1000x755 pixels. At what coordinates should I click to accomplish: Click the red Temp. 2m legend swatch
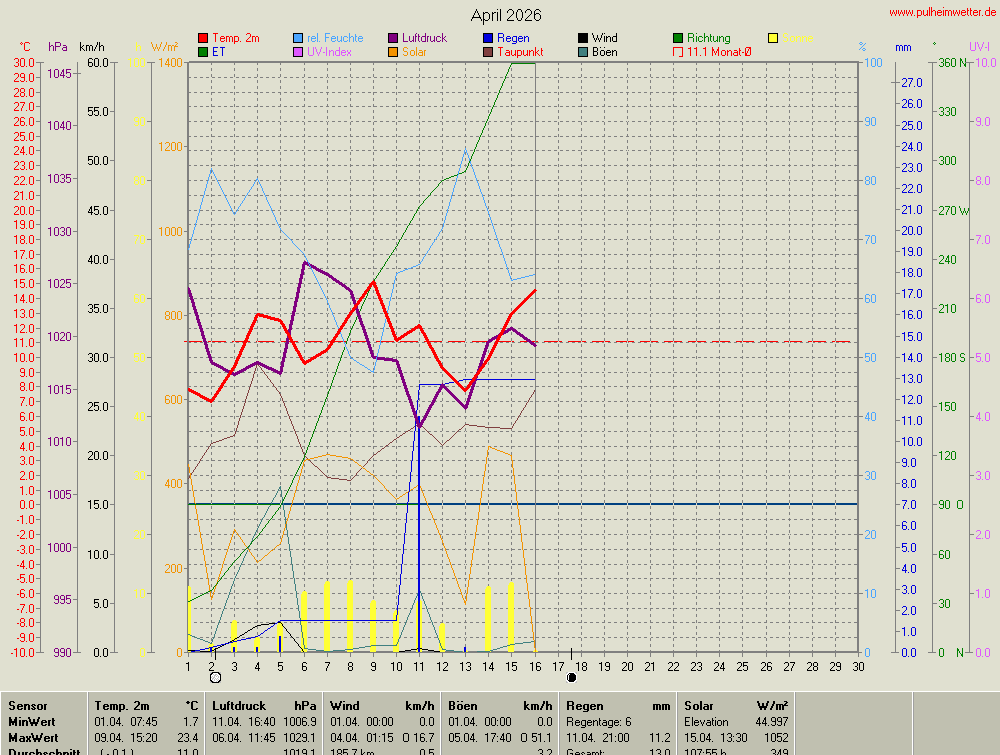point(204,38)
